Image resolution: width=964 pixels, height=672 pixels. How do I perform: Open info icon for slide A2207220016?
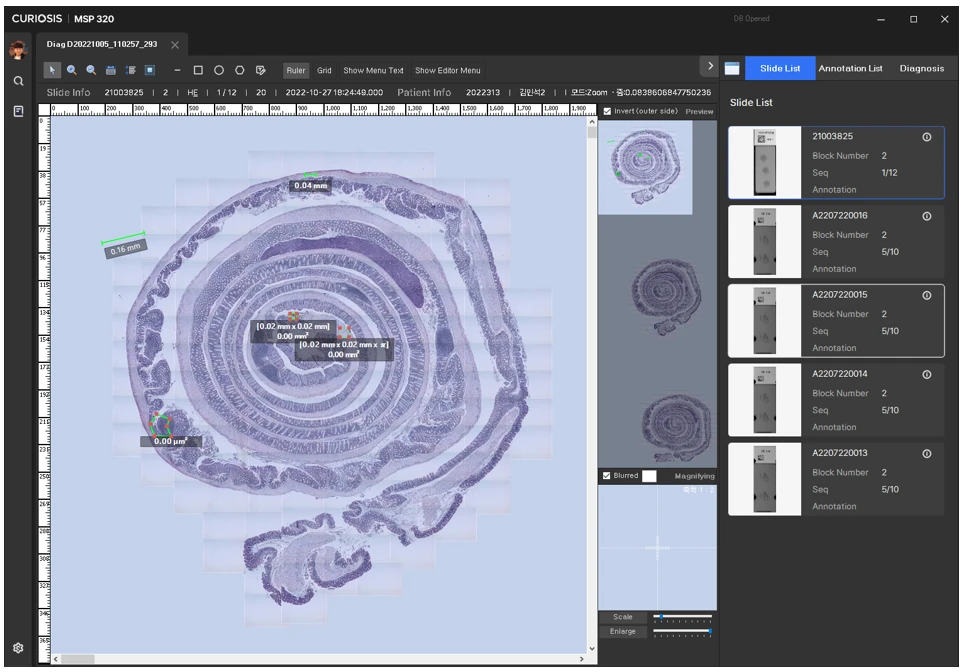point(926,216)
